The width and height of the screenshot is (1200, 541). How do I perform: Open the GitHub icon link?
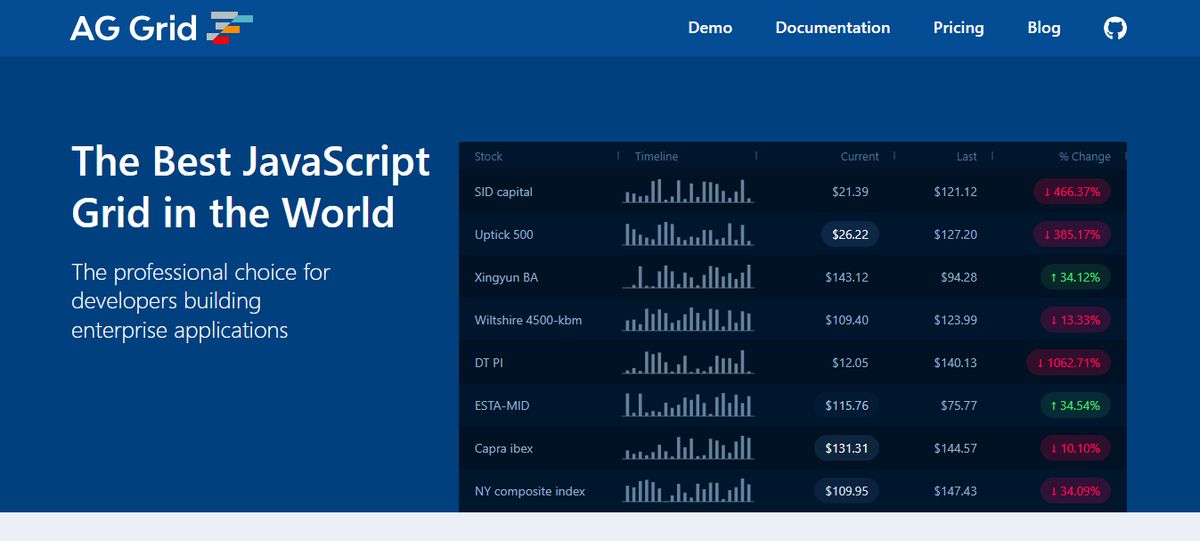tap(1114, 28)
